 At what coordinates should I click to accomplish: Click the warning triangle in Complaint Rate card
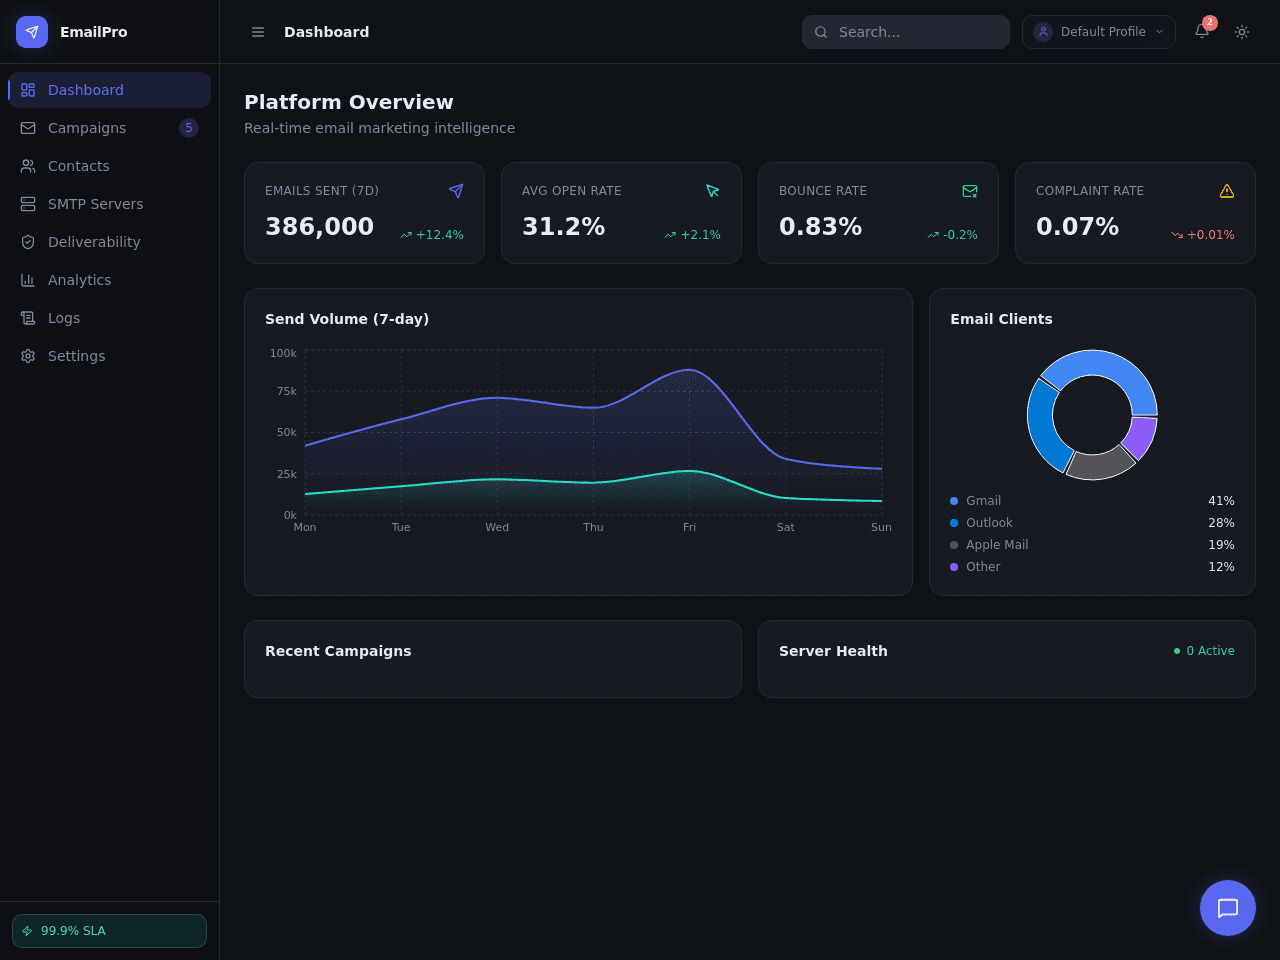point(1227,191)
